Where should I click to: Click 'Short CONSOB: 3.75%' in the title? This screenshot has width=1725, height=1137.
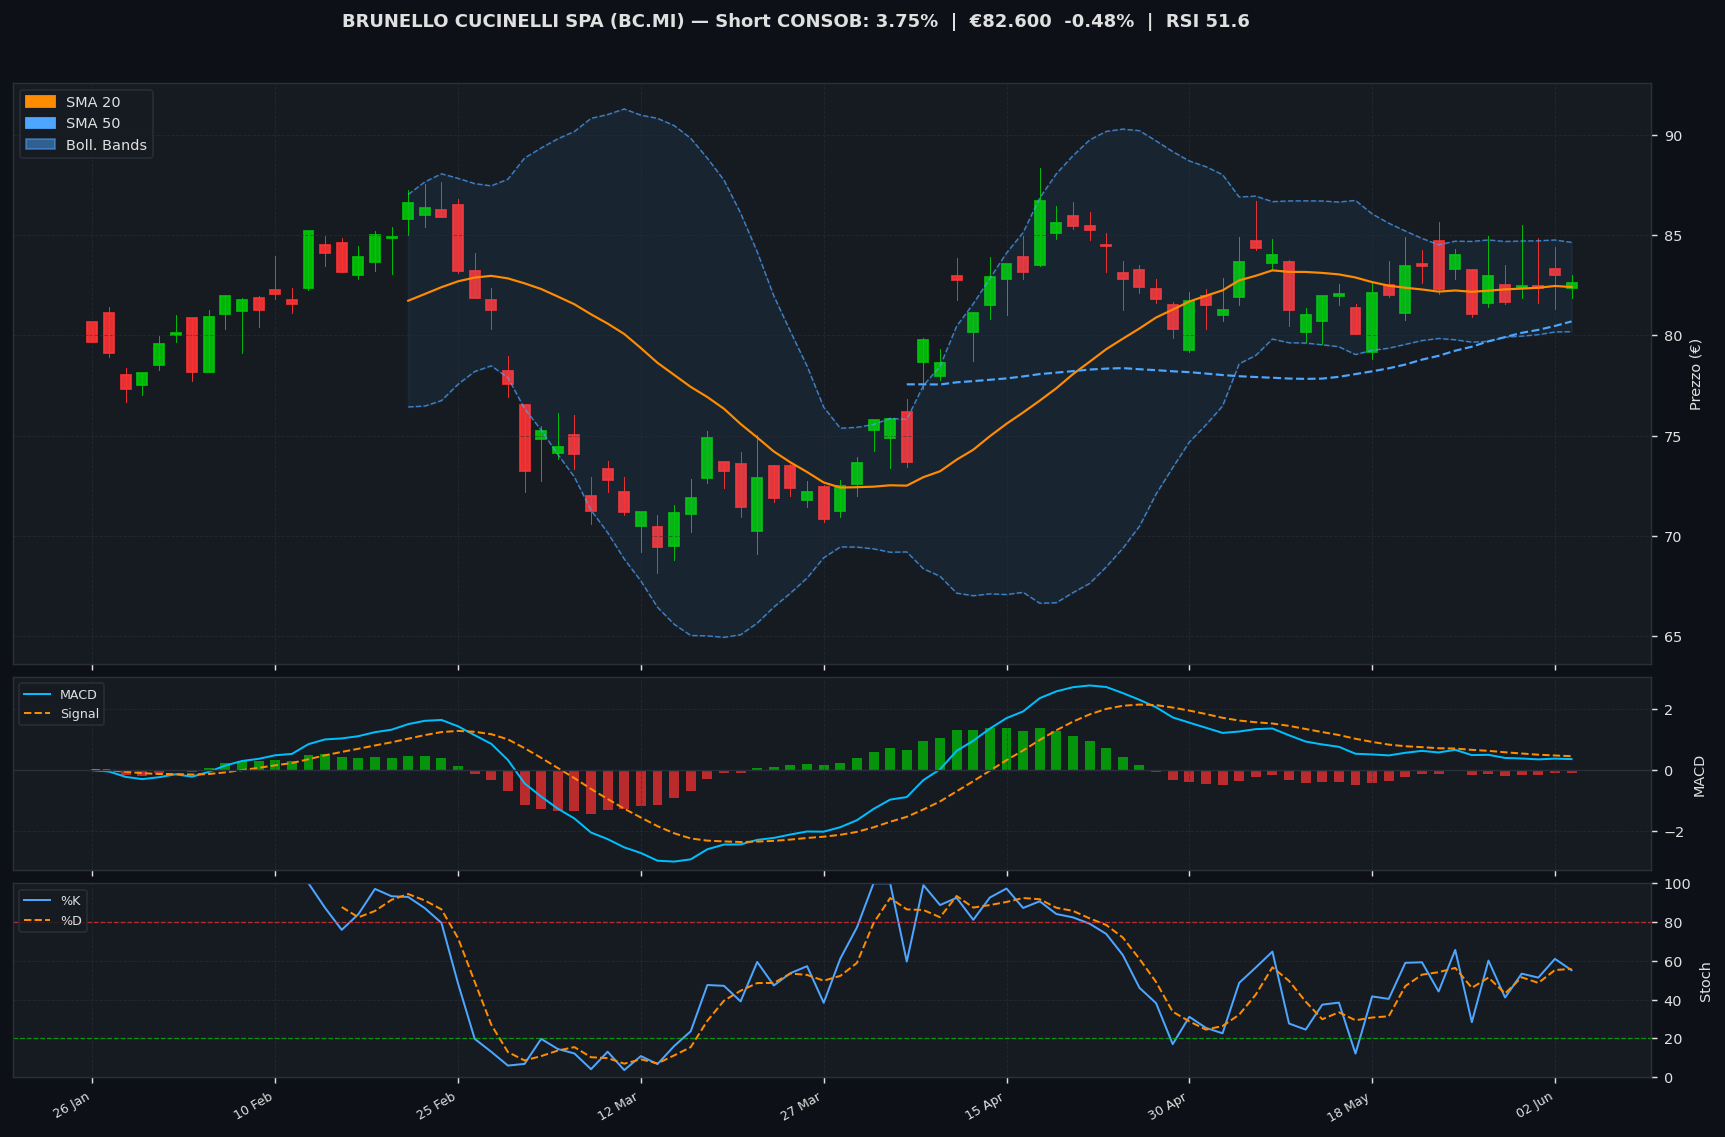(x=824, y=21)
